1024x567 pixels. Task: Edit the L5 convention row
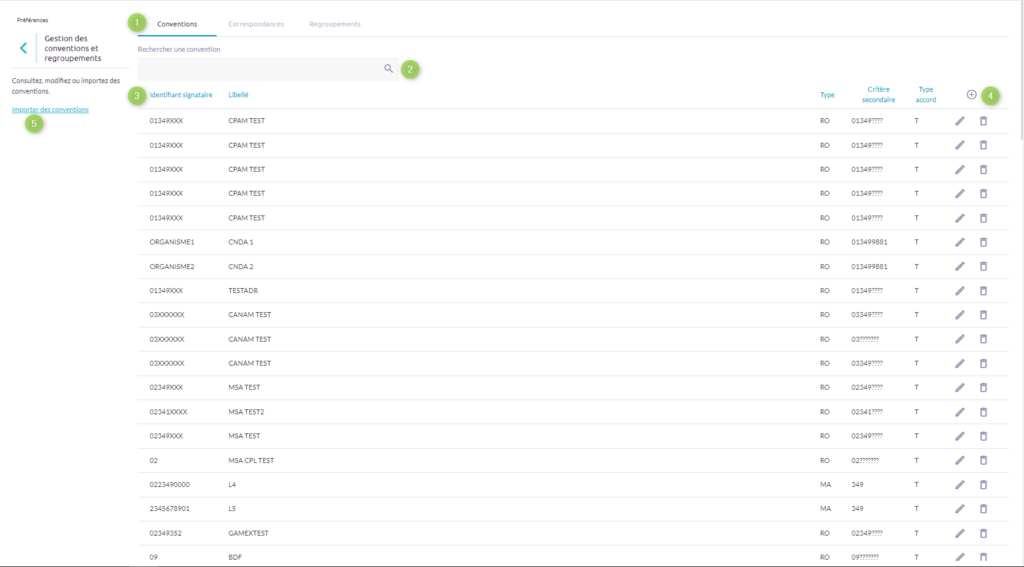coord(960,509)
